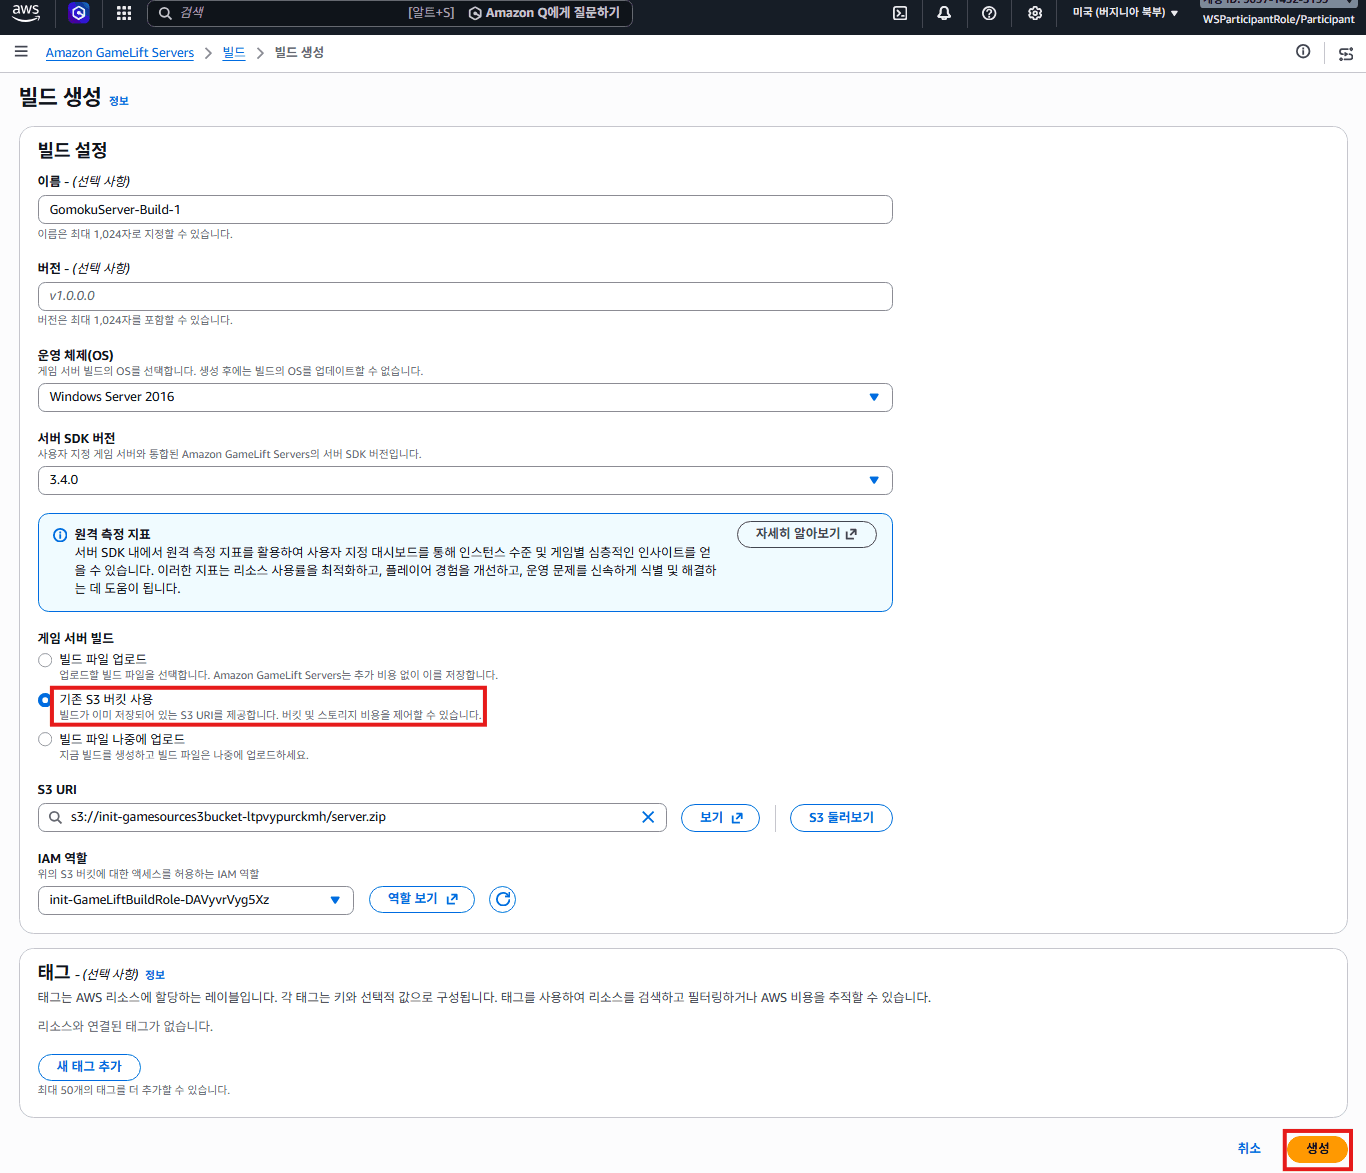Open the IAM role dropdown init-GameLiftBuildRole
Viewport: 1366px width, 1173px height.
196,900
